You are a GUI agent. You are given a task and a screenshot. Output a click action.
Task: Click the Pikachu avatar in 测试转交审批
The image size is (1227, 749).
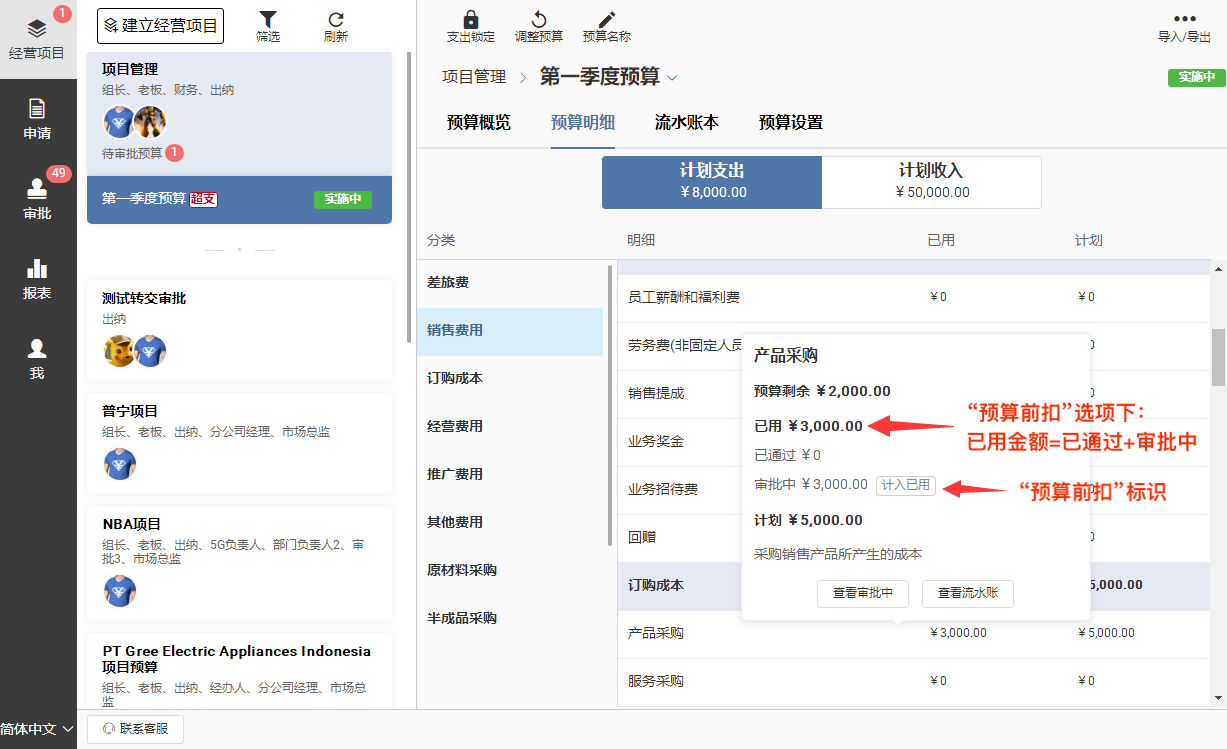tap(120, 351)
